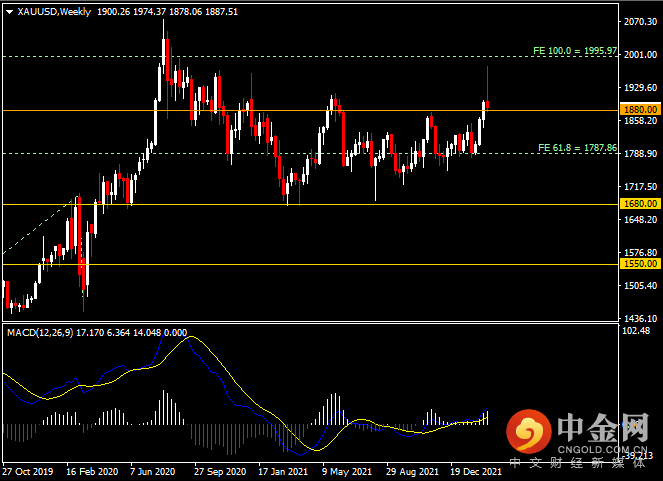This screenshot has height=481, width=663.
Task: Select the 1880.00 orange price tag
Action: click(640, 109)
